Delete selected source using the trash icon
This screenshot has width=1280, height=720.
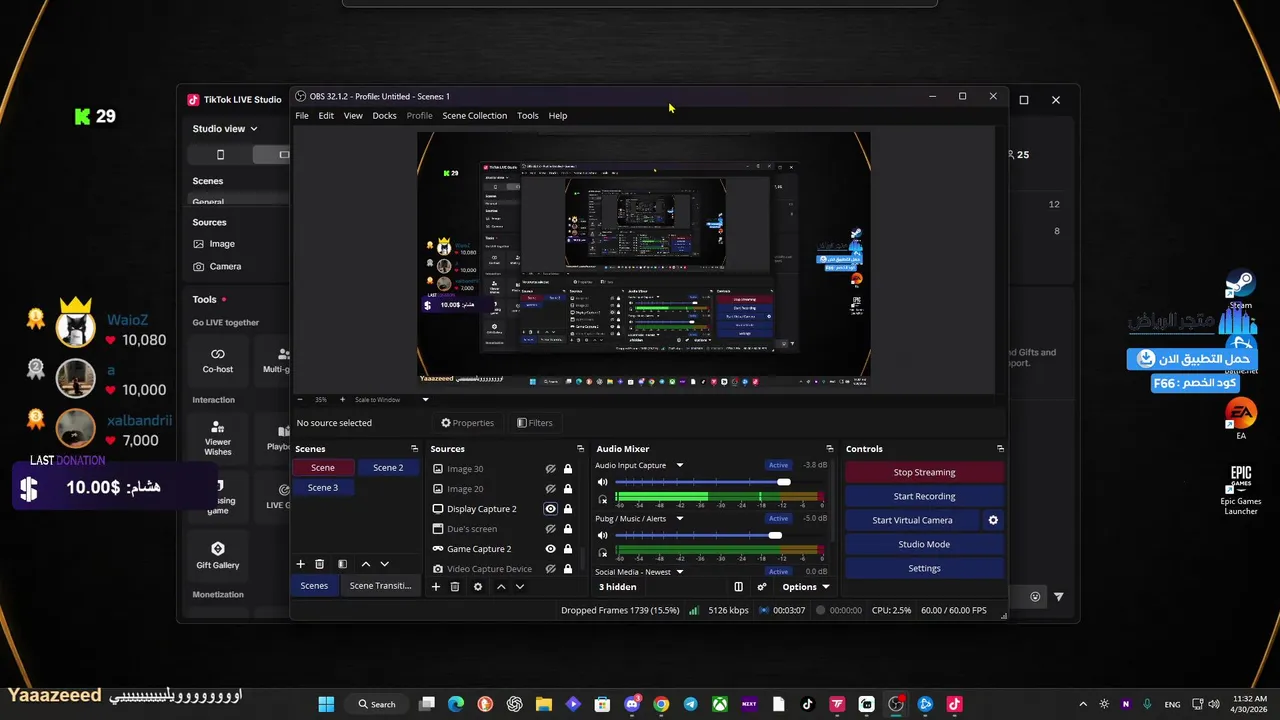pos(454,587)
